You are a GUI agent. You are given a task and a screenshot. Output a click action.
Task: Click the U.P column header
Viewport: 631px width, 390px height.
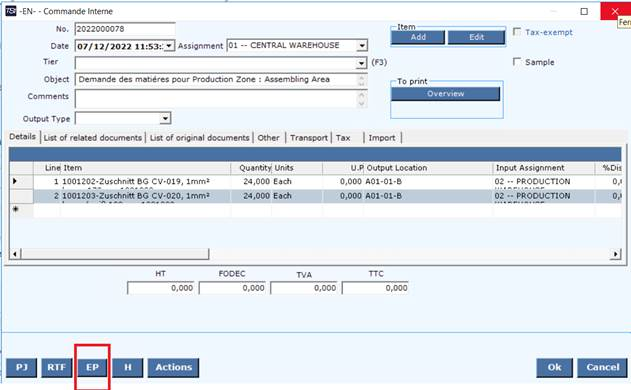point(343,168)
